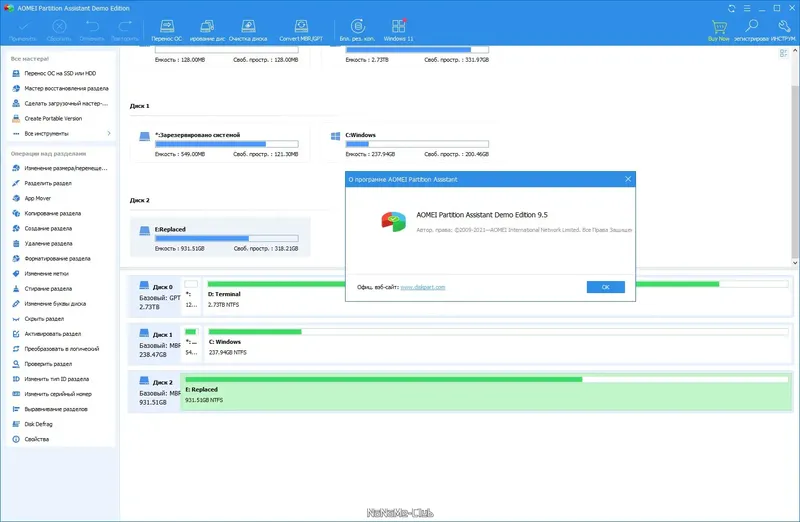Select Изменение метки operation
The image size is (800, 522).
click(x=40, y=274)
